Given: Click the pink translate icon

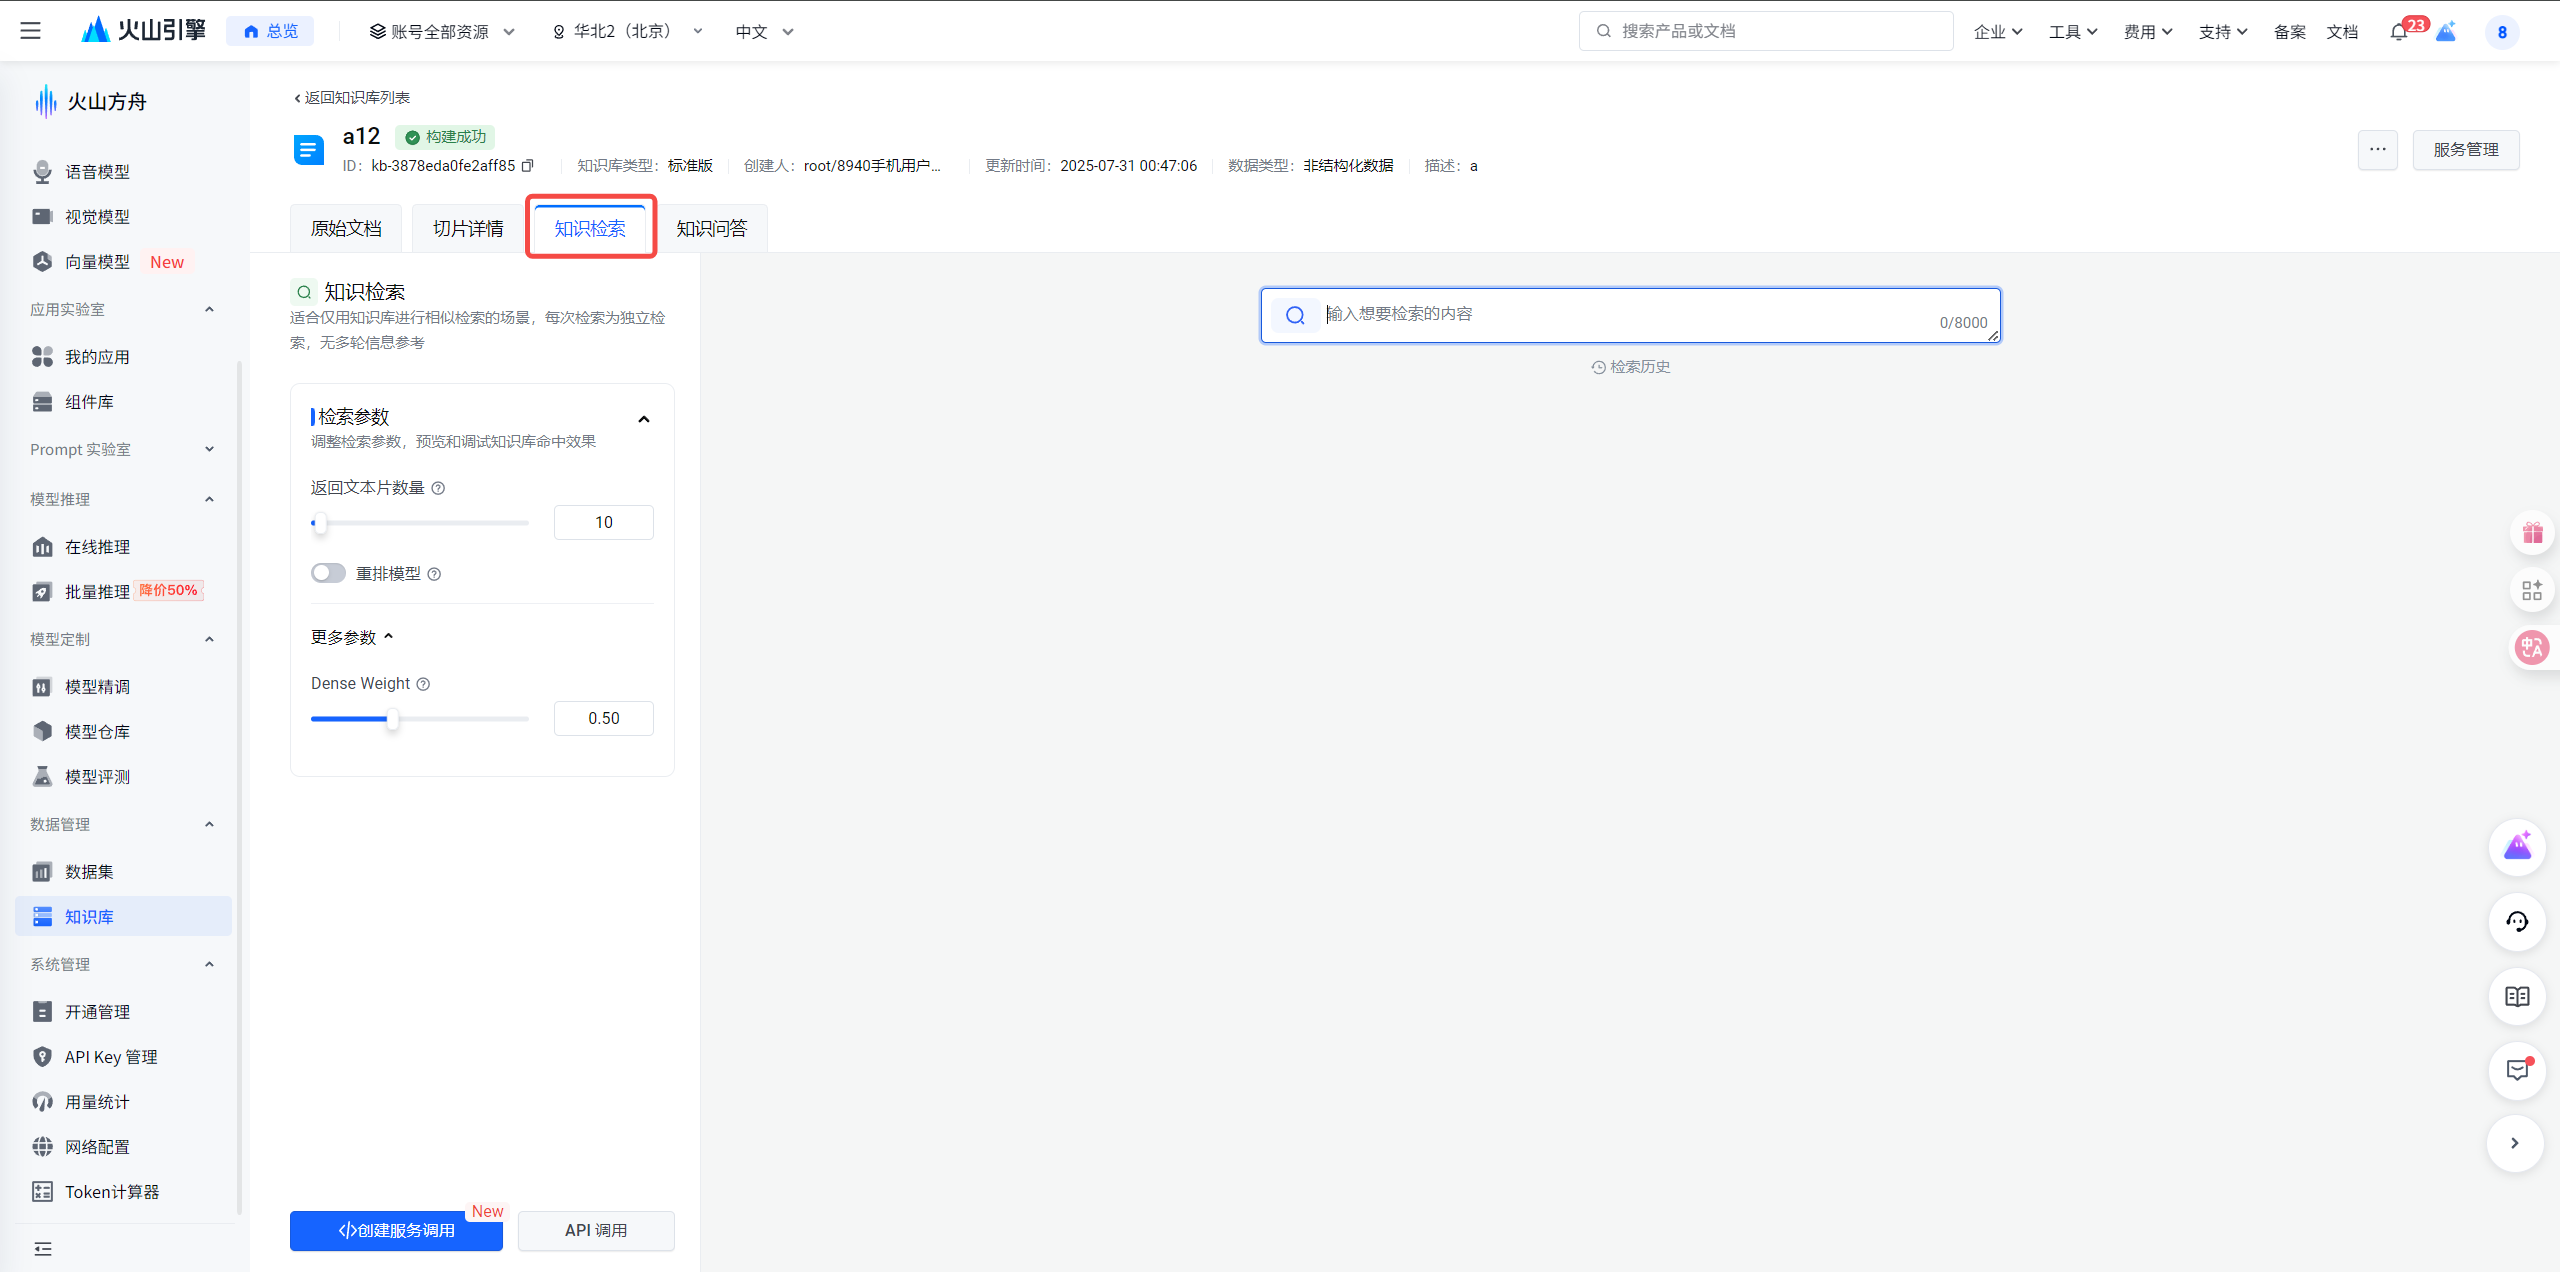Looking at the screenshot, I should click(2532, 647).
